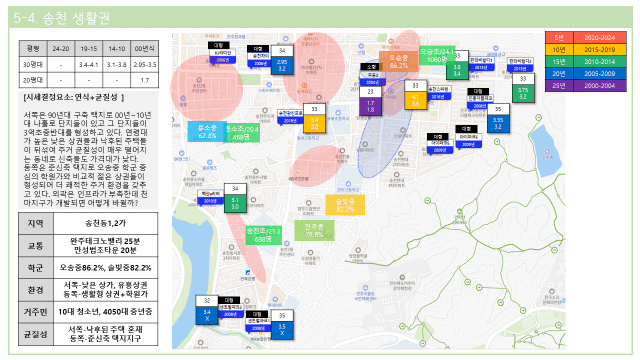Select the 전북은행 blue marker icon
Image resolution: width=640 pixels, height=360 pixels.
[x=248, y=272]
